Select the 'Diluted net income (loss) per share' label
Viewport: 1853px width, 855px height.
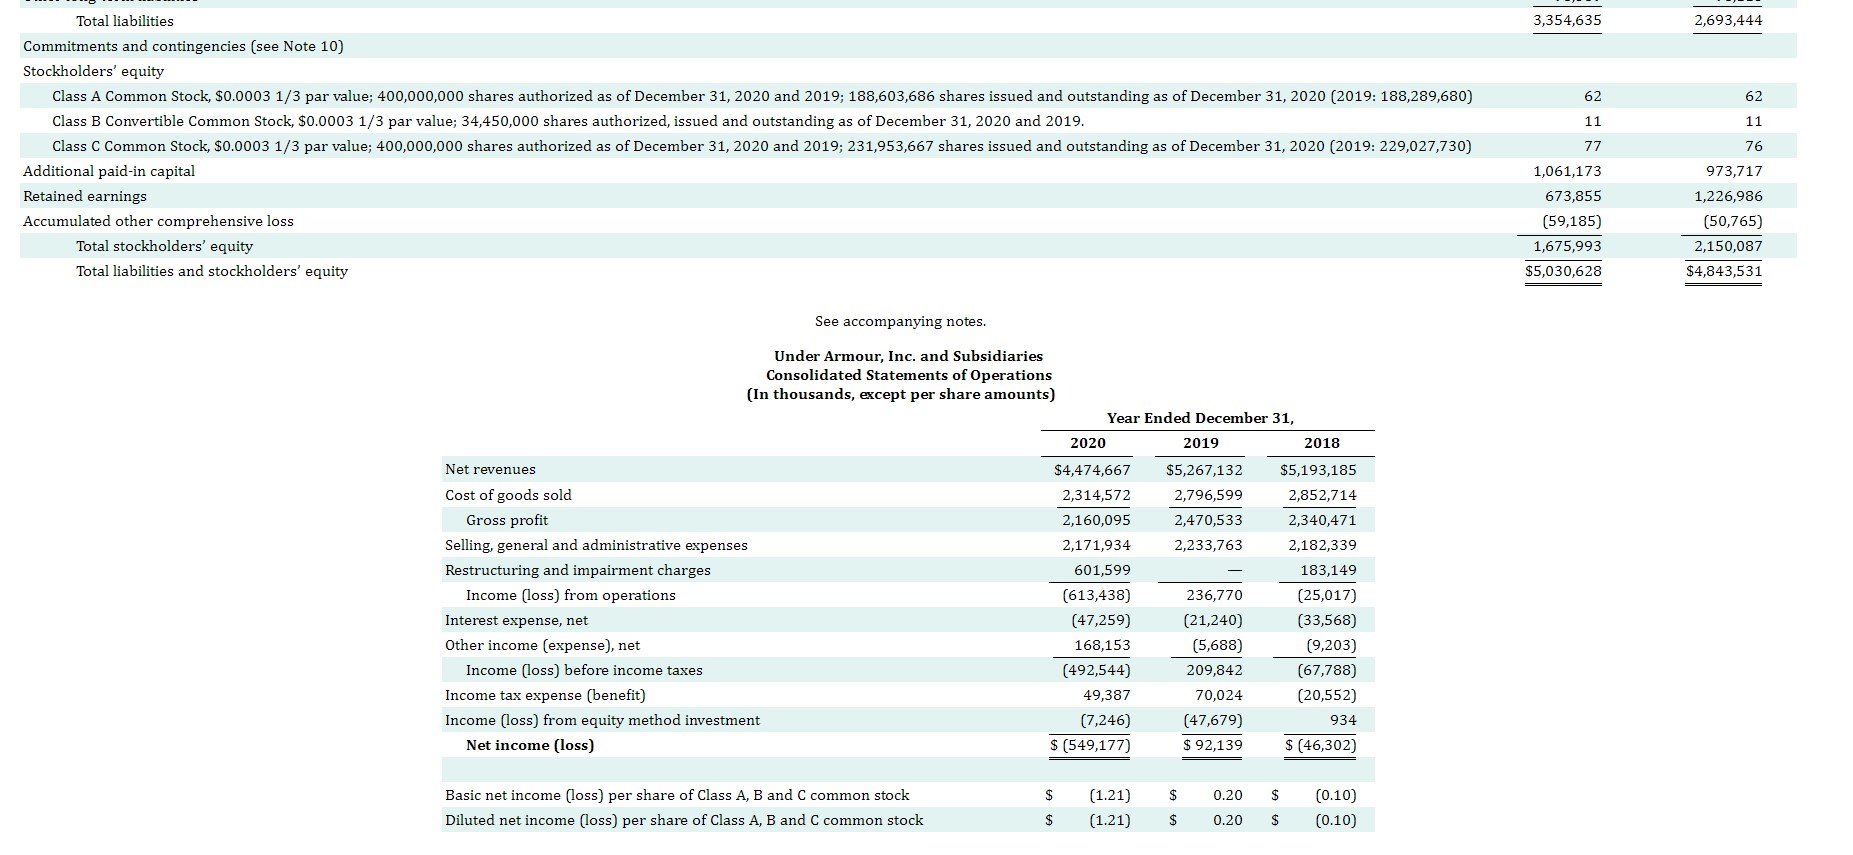point(684,820)
